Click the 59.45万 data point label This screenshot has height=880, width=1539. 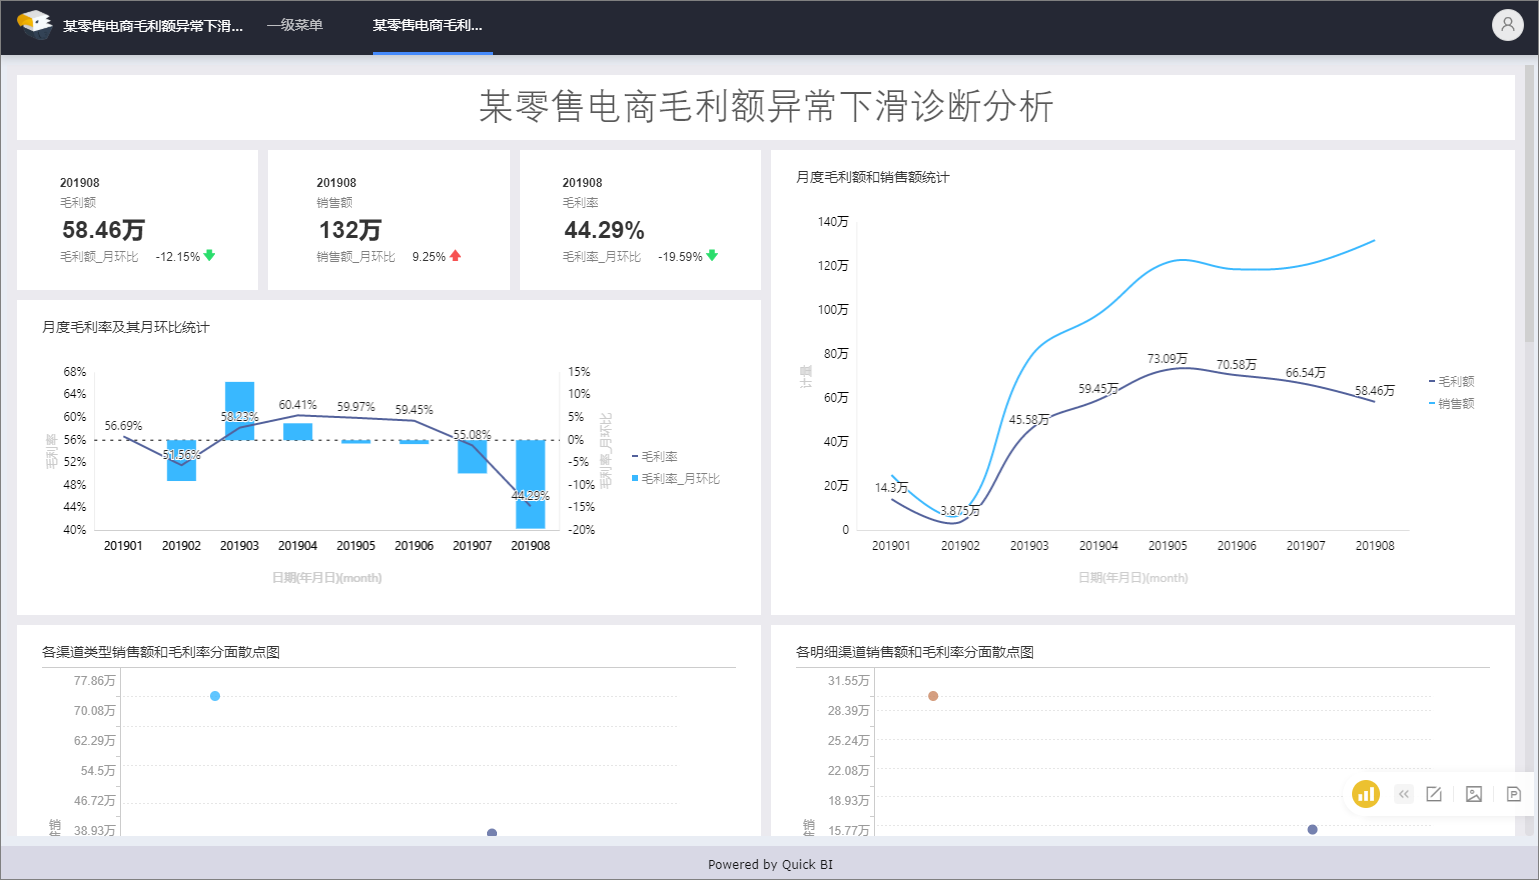[x=1098, y=388]
